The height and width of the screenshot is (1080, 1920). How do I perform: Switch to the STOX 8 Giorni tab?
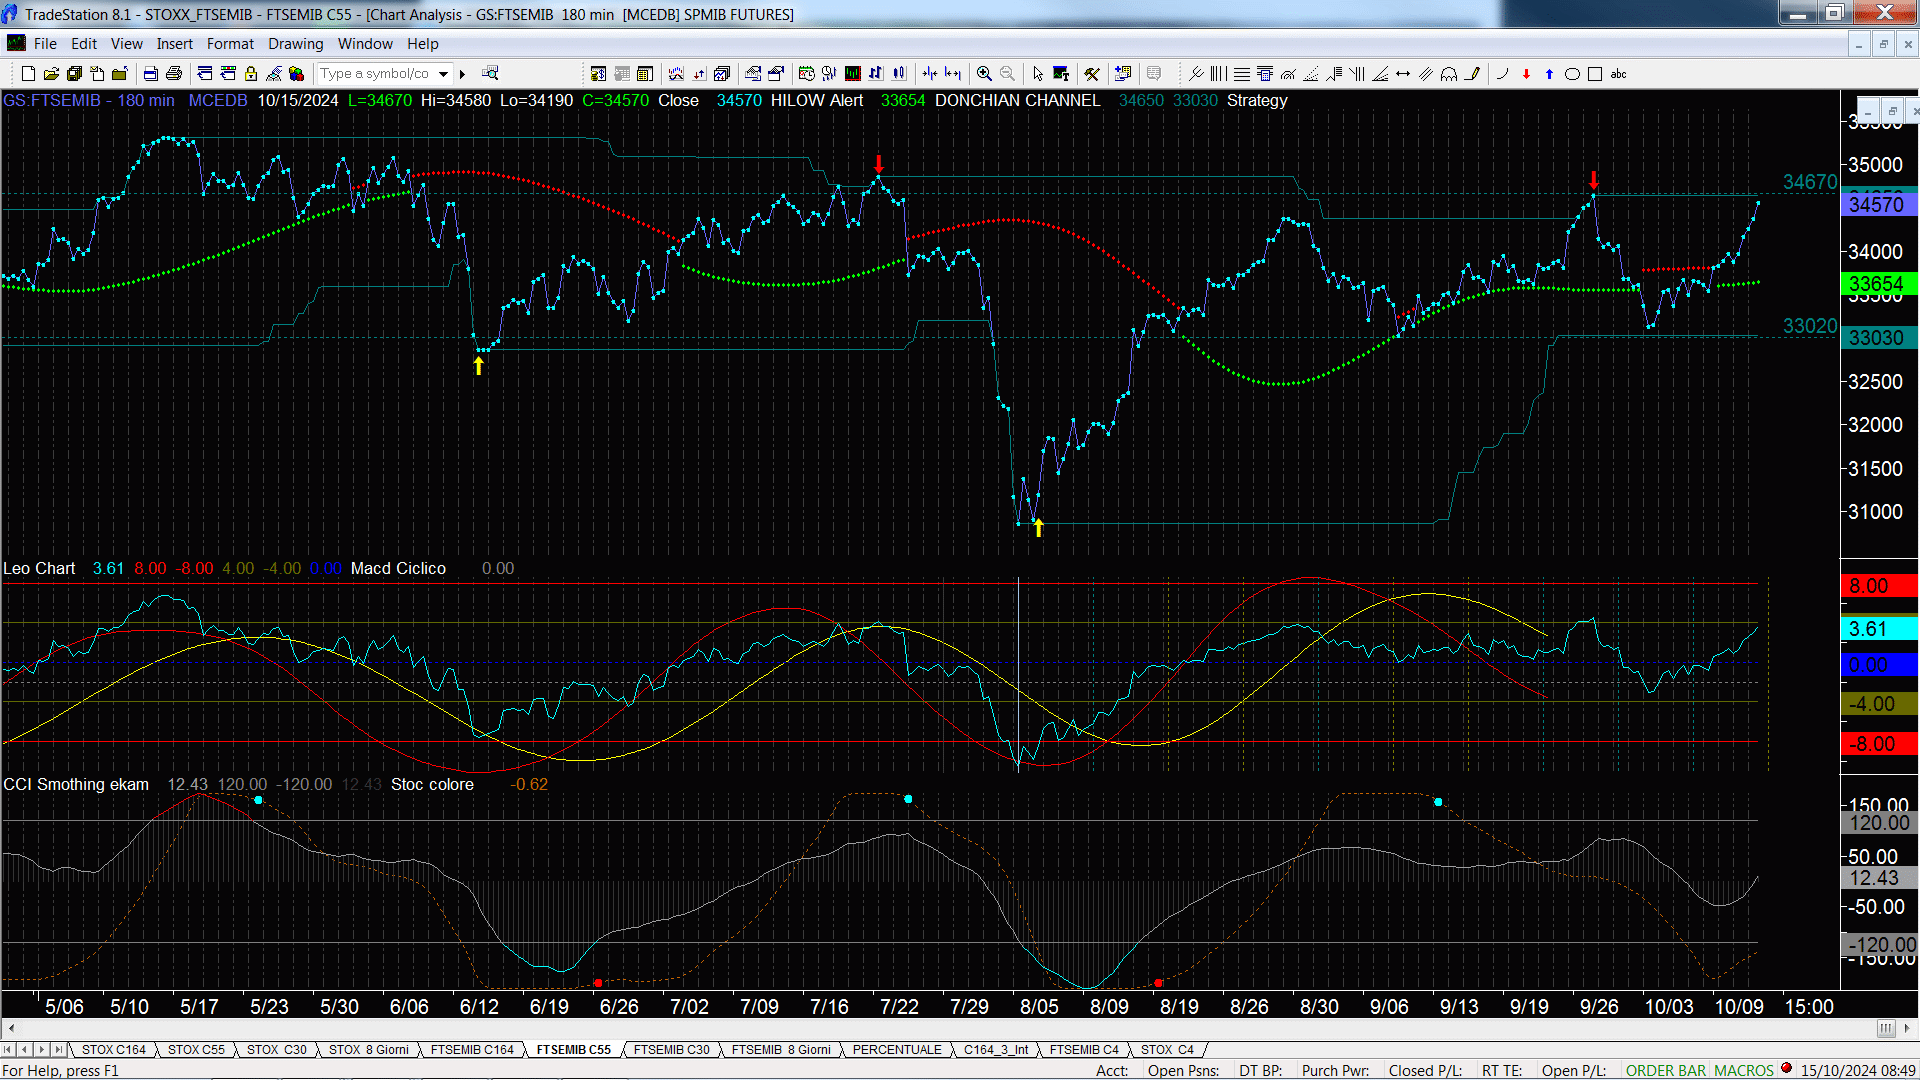[369, 1049]
